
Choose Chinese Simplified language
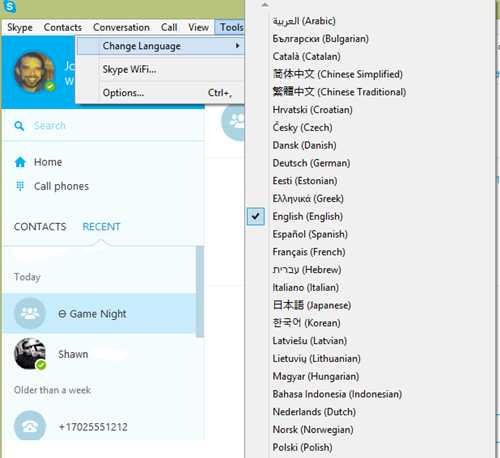[338, 74]
